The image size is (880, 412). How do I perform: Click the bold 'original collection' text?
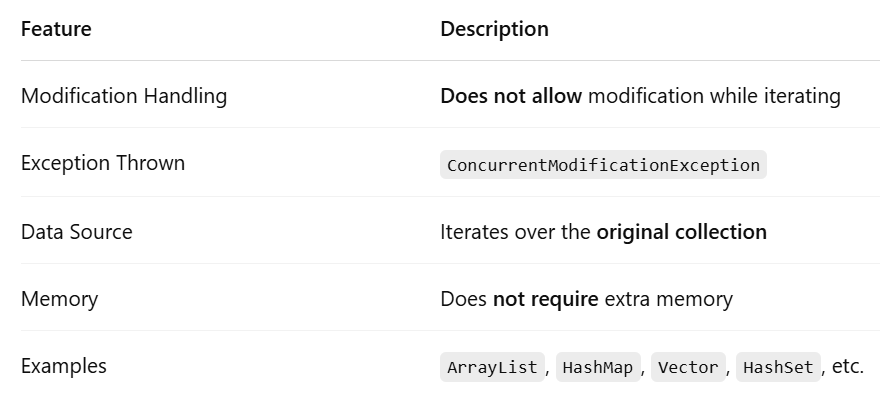click(x=681, y=232)
